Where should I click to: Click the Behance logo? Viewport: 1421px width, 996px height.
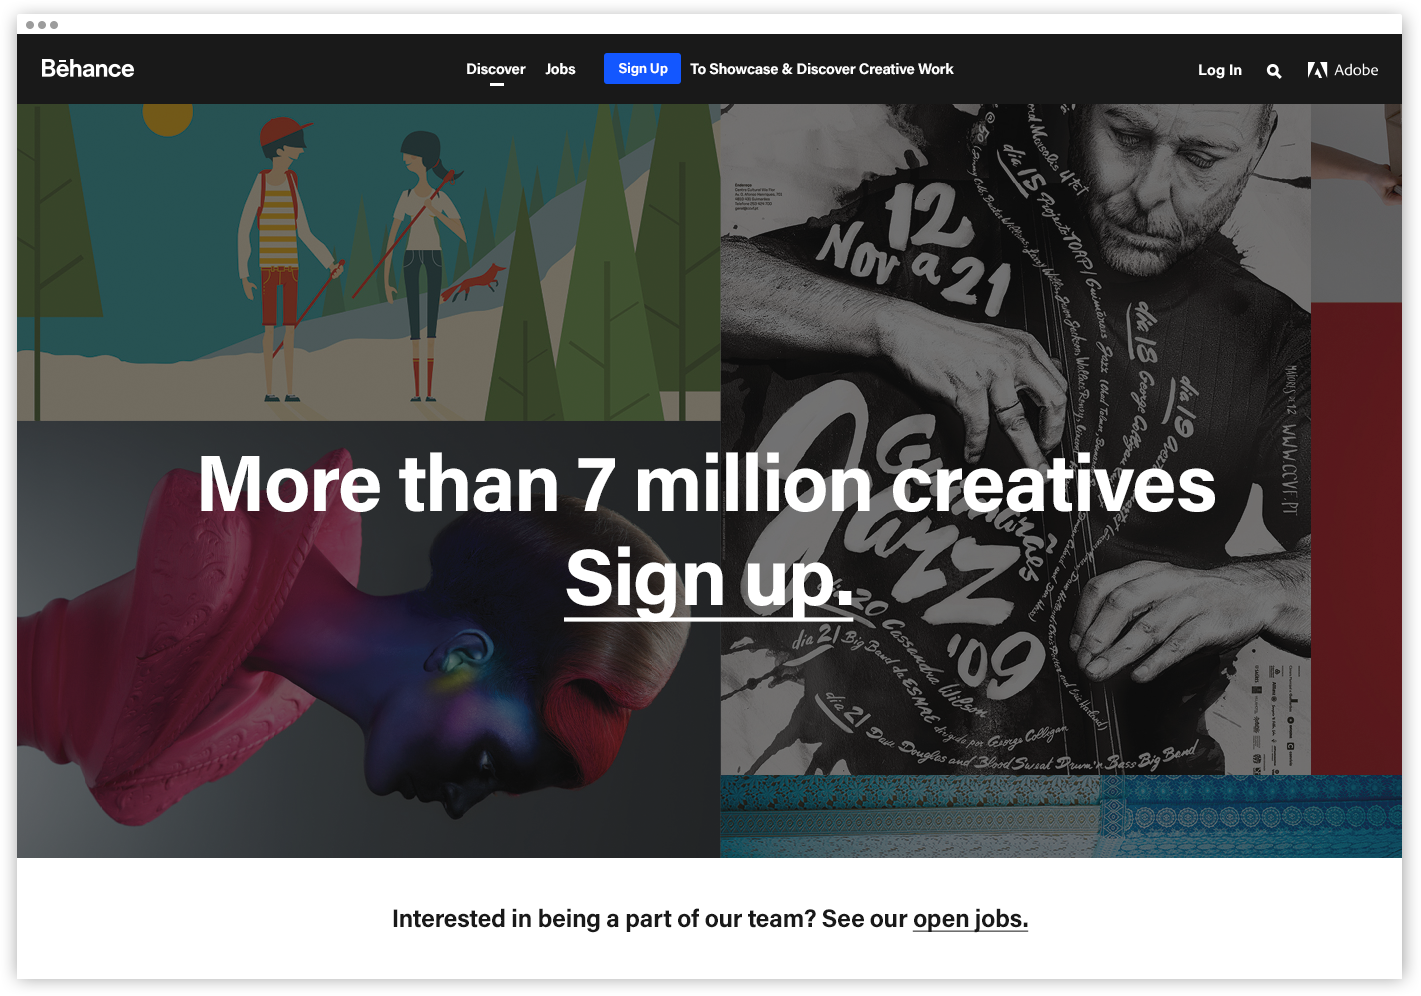pos(87,69)
